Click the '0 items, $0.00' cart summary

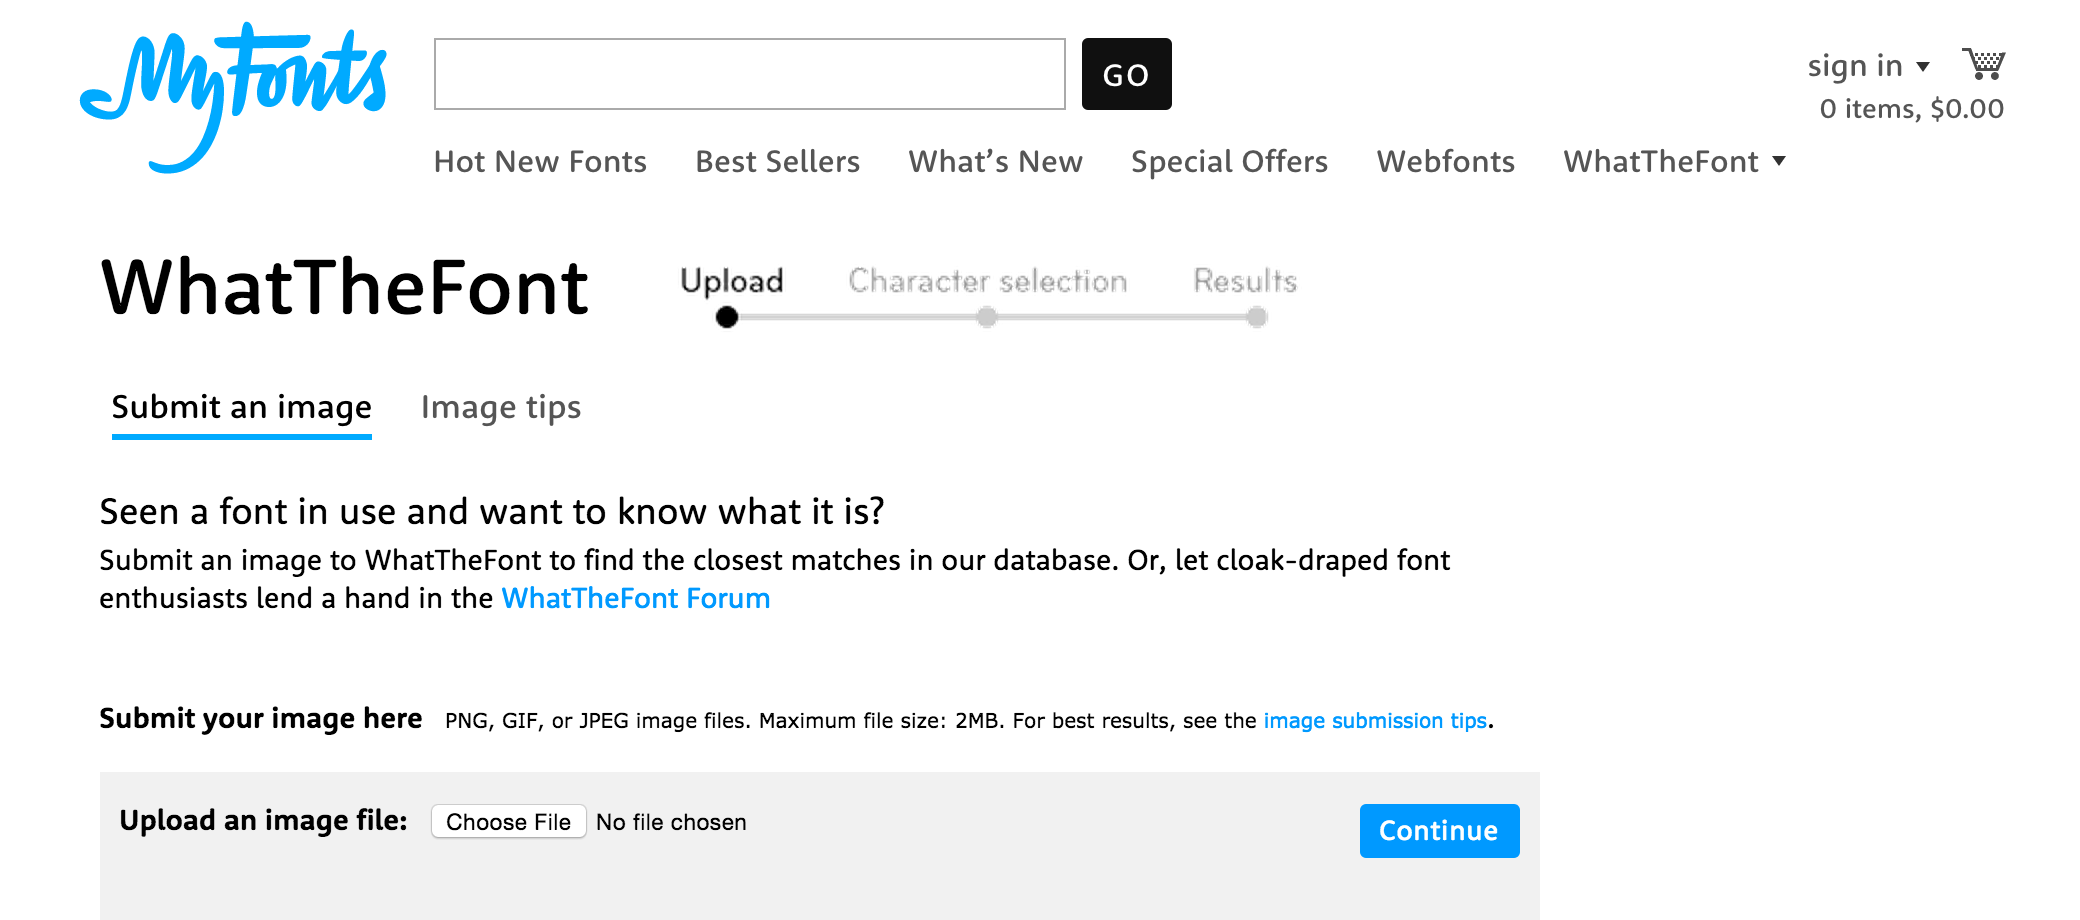pos(1912,109)
